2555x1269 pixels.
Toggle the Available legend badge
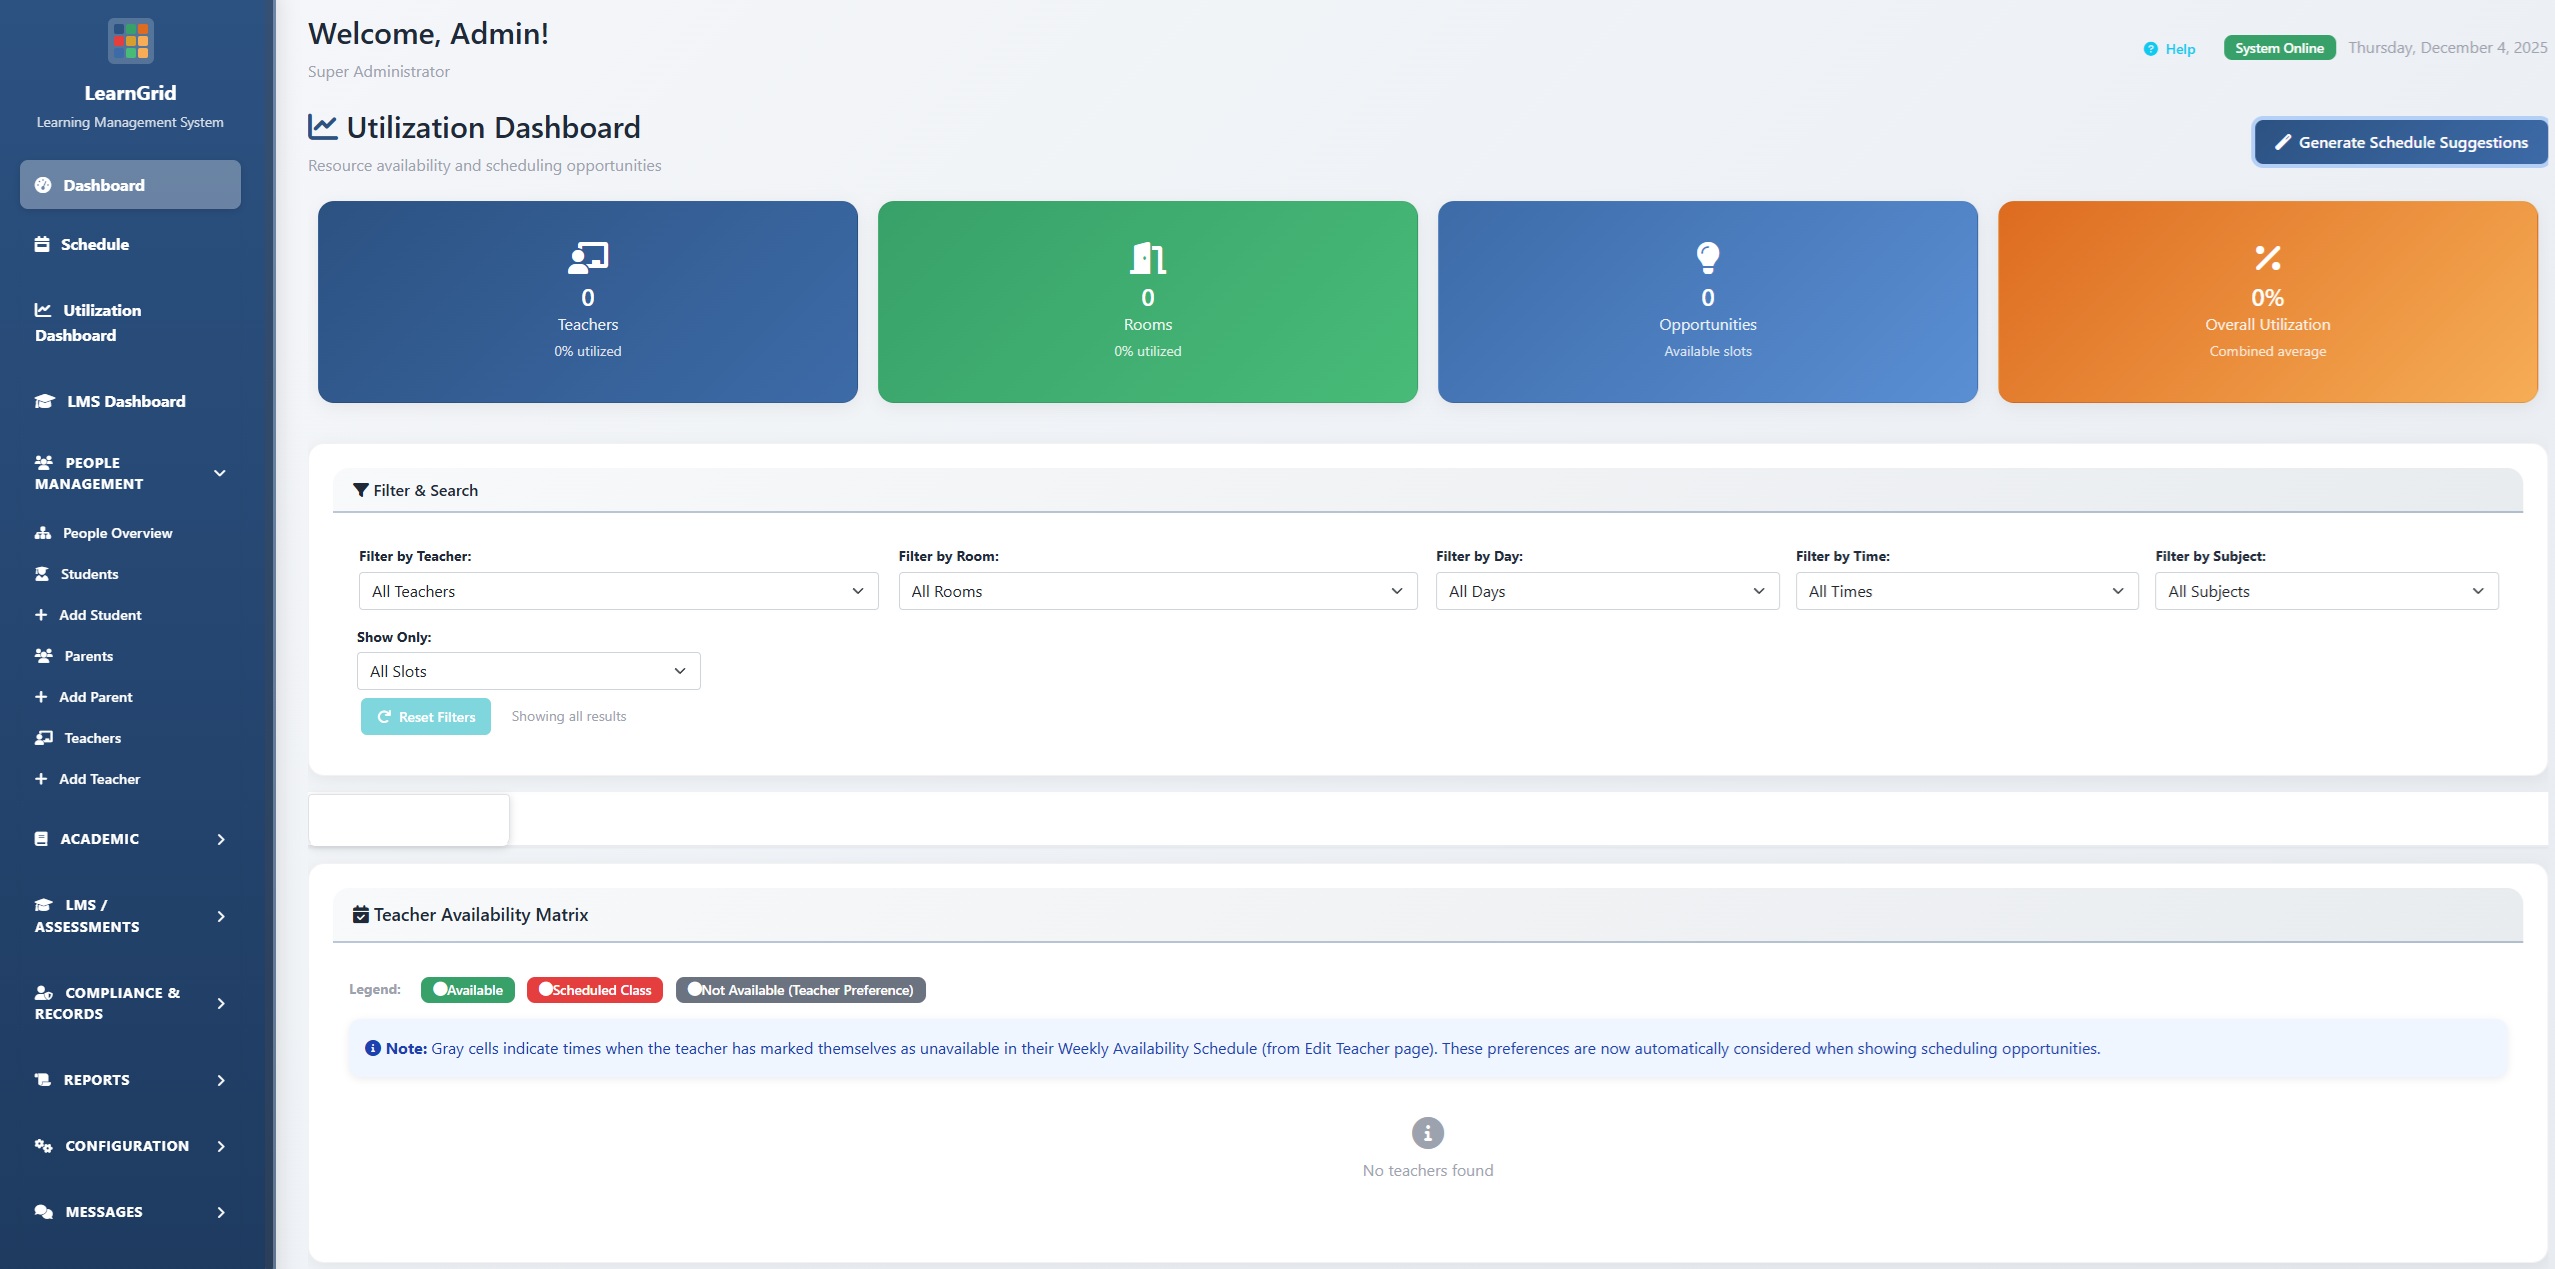(x=467, y=989)
